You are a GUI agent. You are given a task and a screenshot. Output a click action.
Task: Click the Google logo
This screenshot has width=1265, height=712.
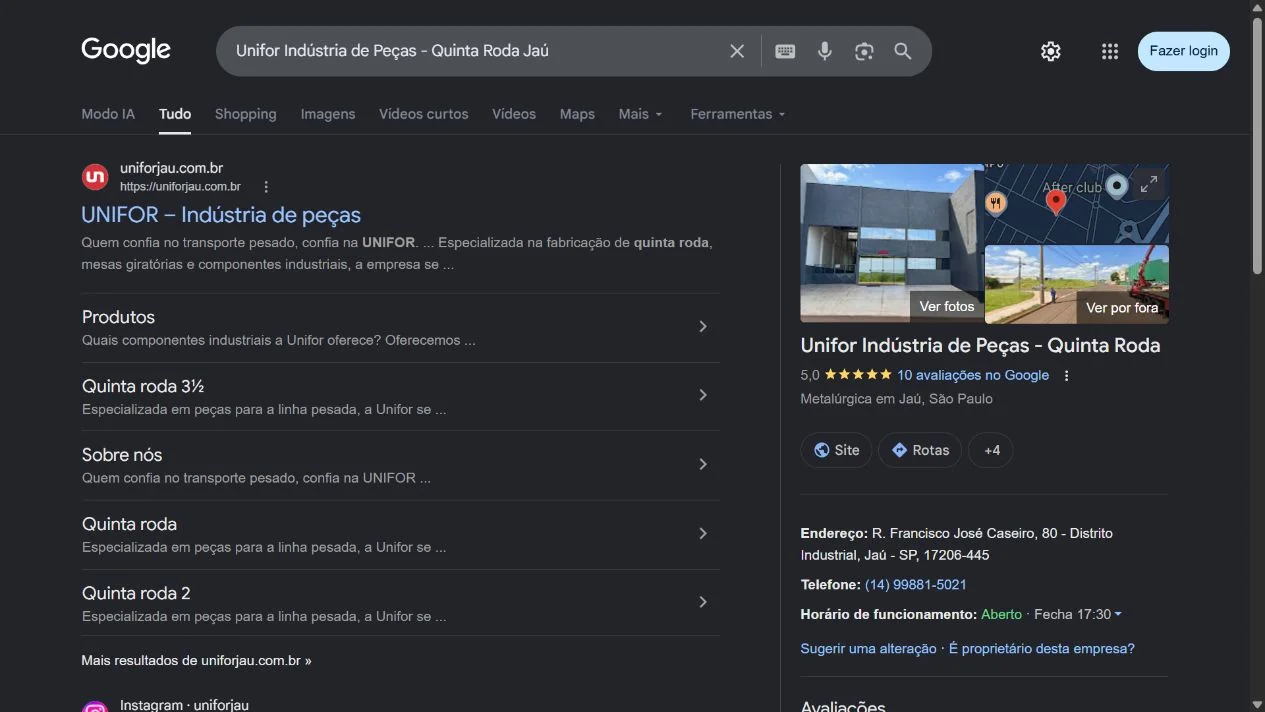pos(126,50)
